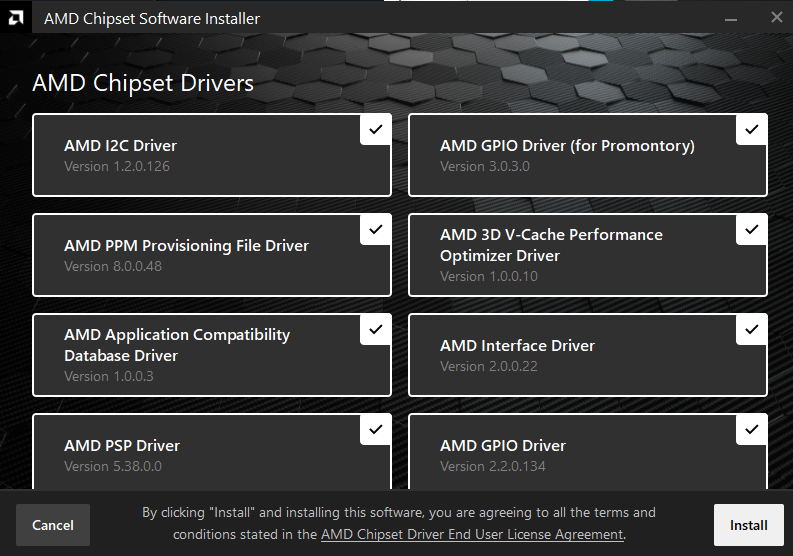Click the Version 1.2.0.126 text

click(x=117, y=166)
